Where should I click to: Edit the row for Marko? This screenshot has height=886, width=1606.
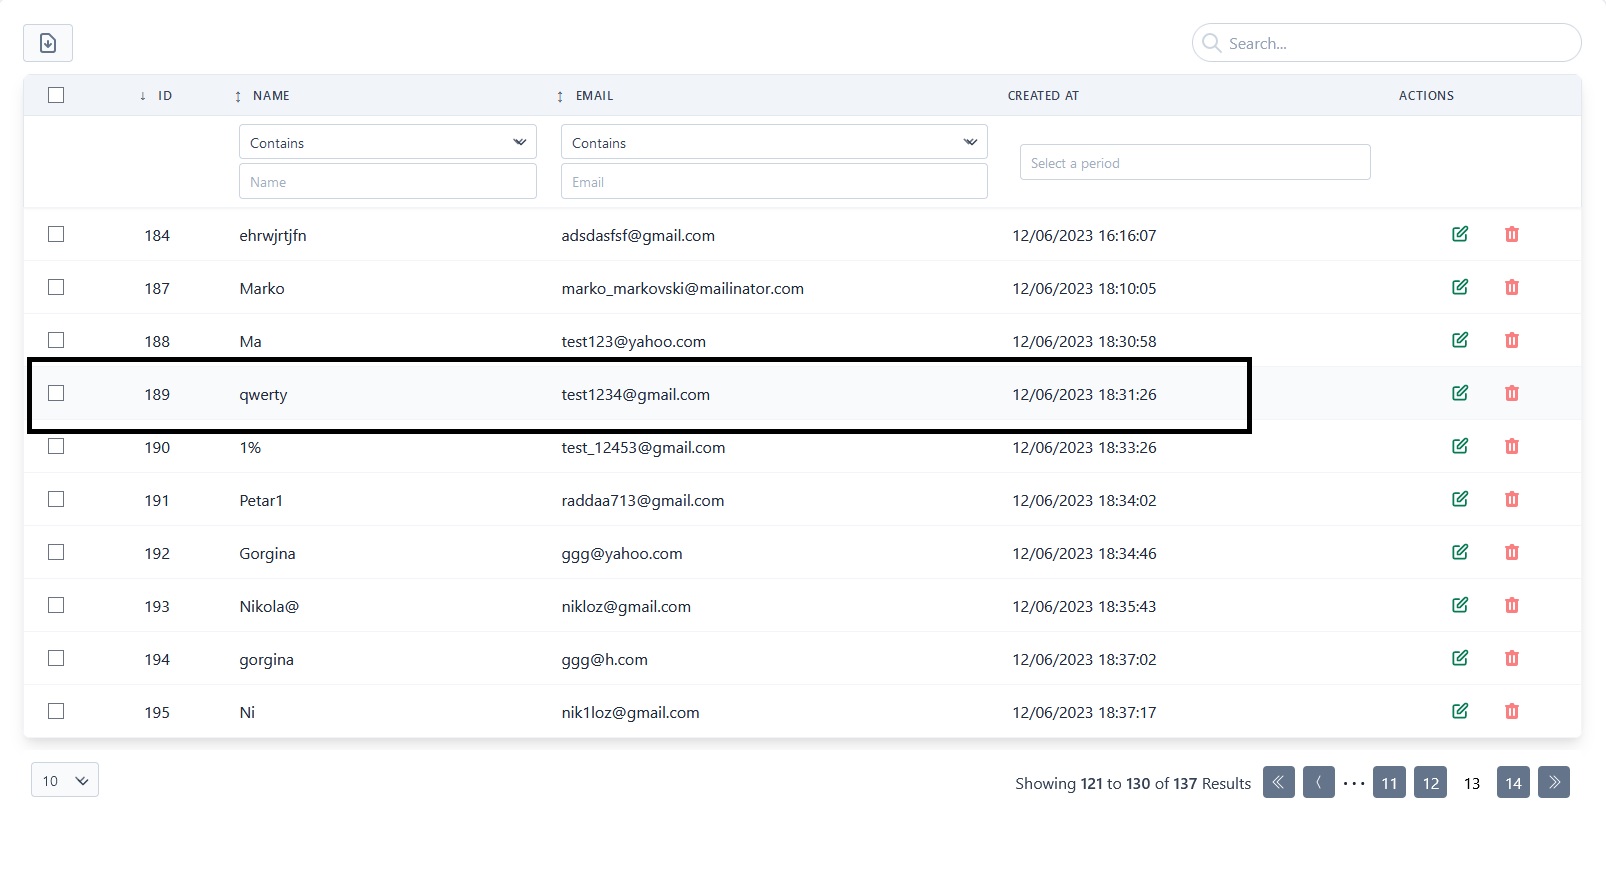(x=1459, y=287)
